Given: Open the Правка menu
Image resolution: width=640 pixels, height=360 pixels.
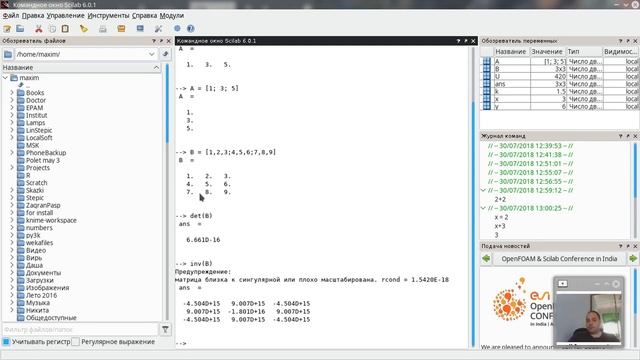Looking at the screenshot, I should pyautogui.click(x=33, y=16).
